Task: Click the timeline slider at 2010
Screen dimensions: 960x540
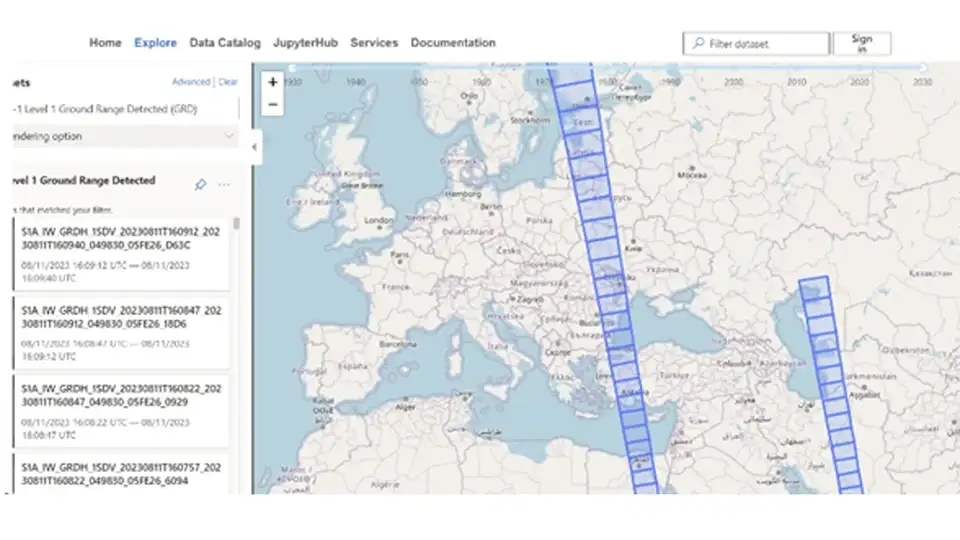Action: coord(797,81)
